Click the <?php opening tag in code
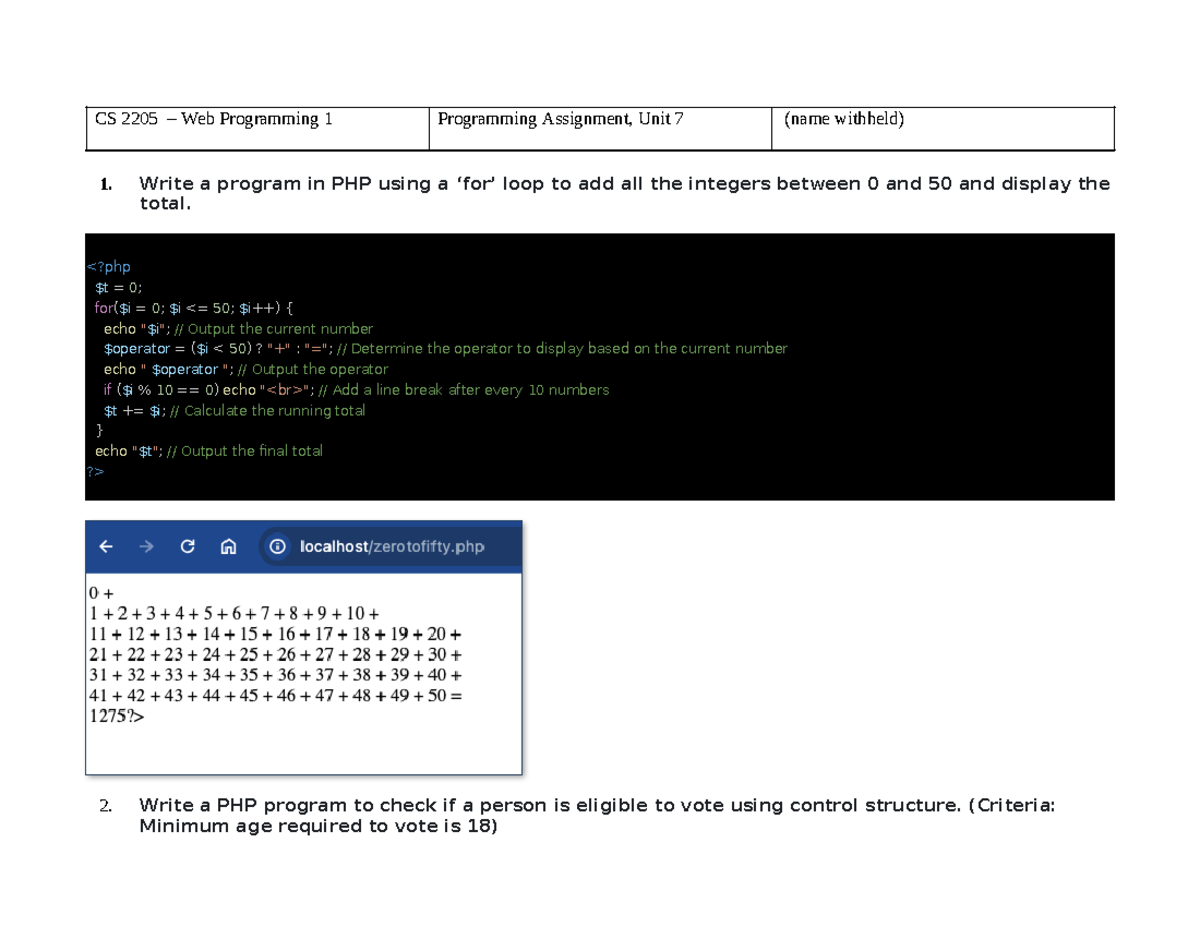 [107, 266]
